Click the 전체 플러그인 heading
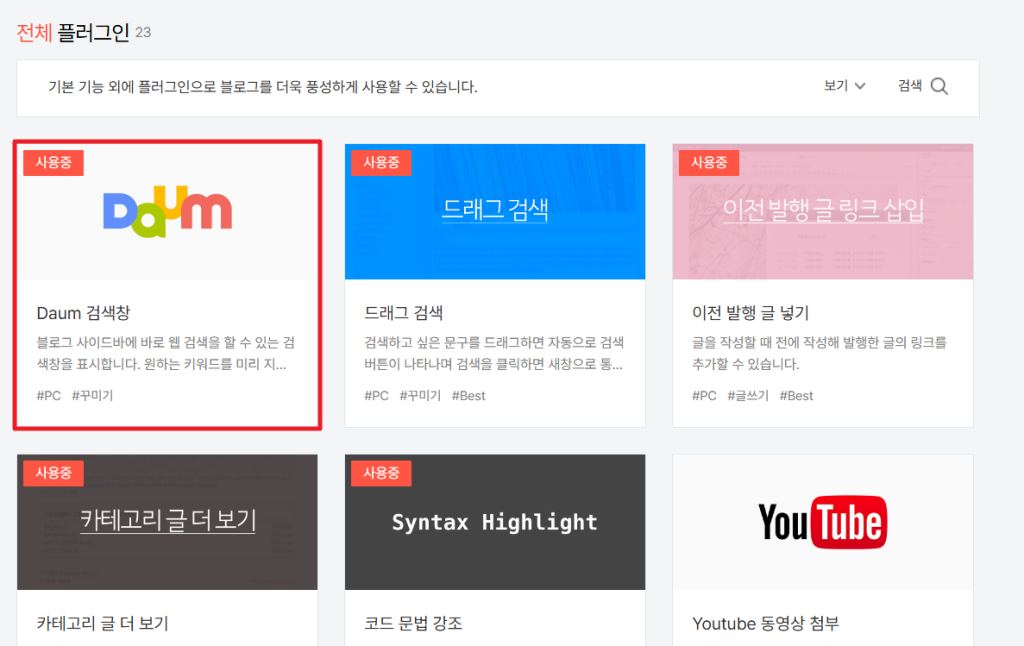 [x=73, y=33]
